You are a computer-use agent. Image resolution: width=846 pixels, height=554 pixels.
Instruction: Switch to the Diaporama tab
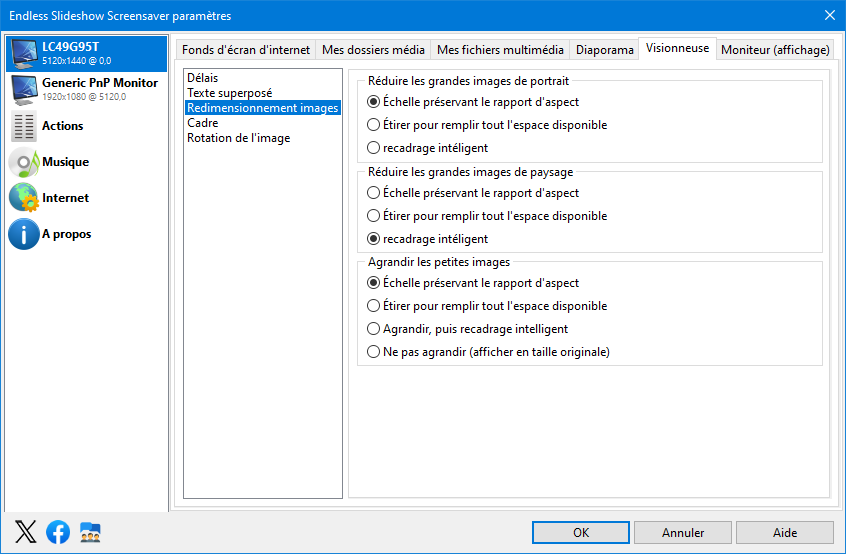click(604, 50)
